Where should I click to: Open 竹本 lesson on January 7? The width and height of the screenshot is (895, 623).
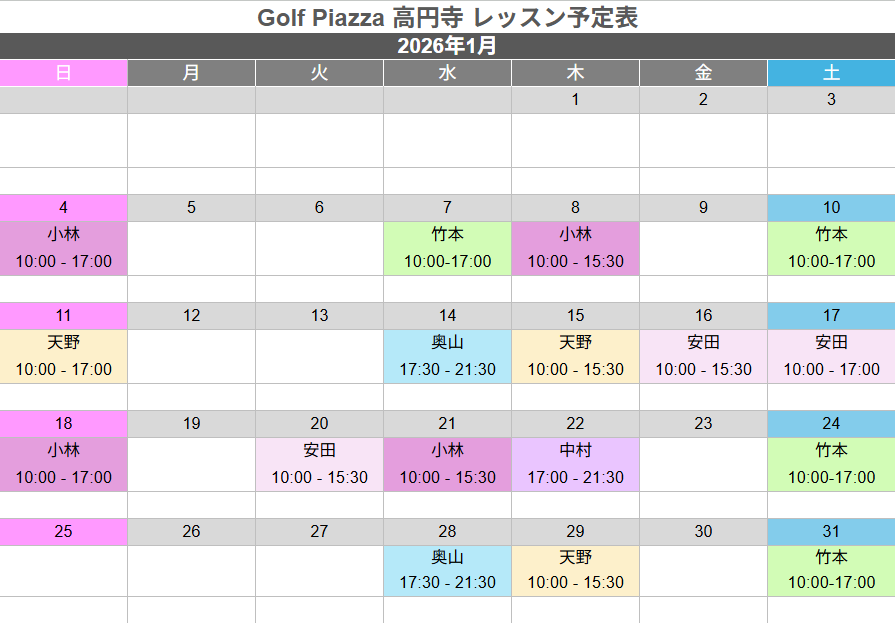[x=447, y=248]
